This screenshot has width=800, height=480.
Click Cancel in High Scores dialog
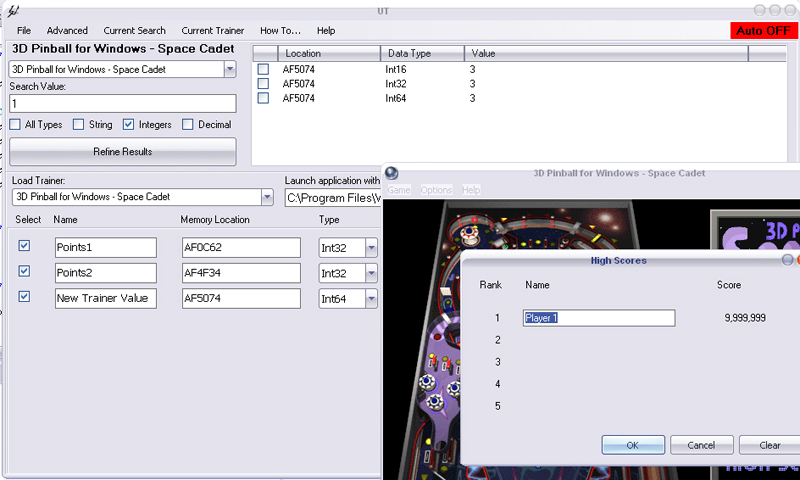[x=702, y=445]
